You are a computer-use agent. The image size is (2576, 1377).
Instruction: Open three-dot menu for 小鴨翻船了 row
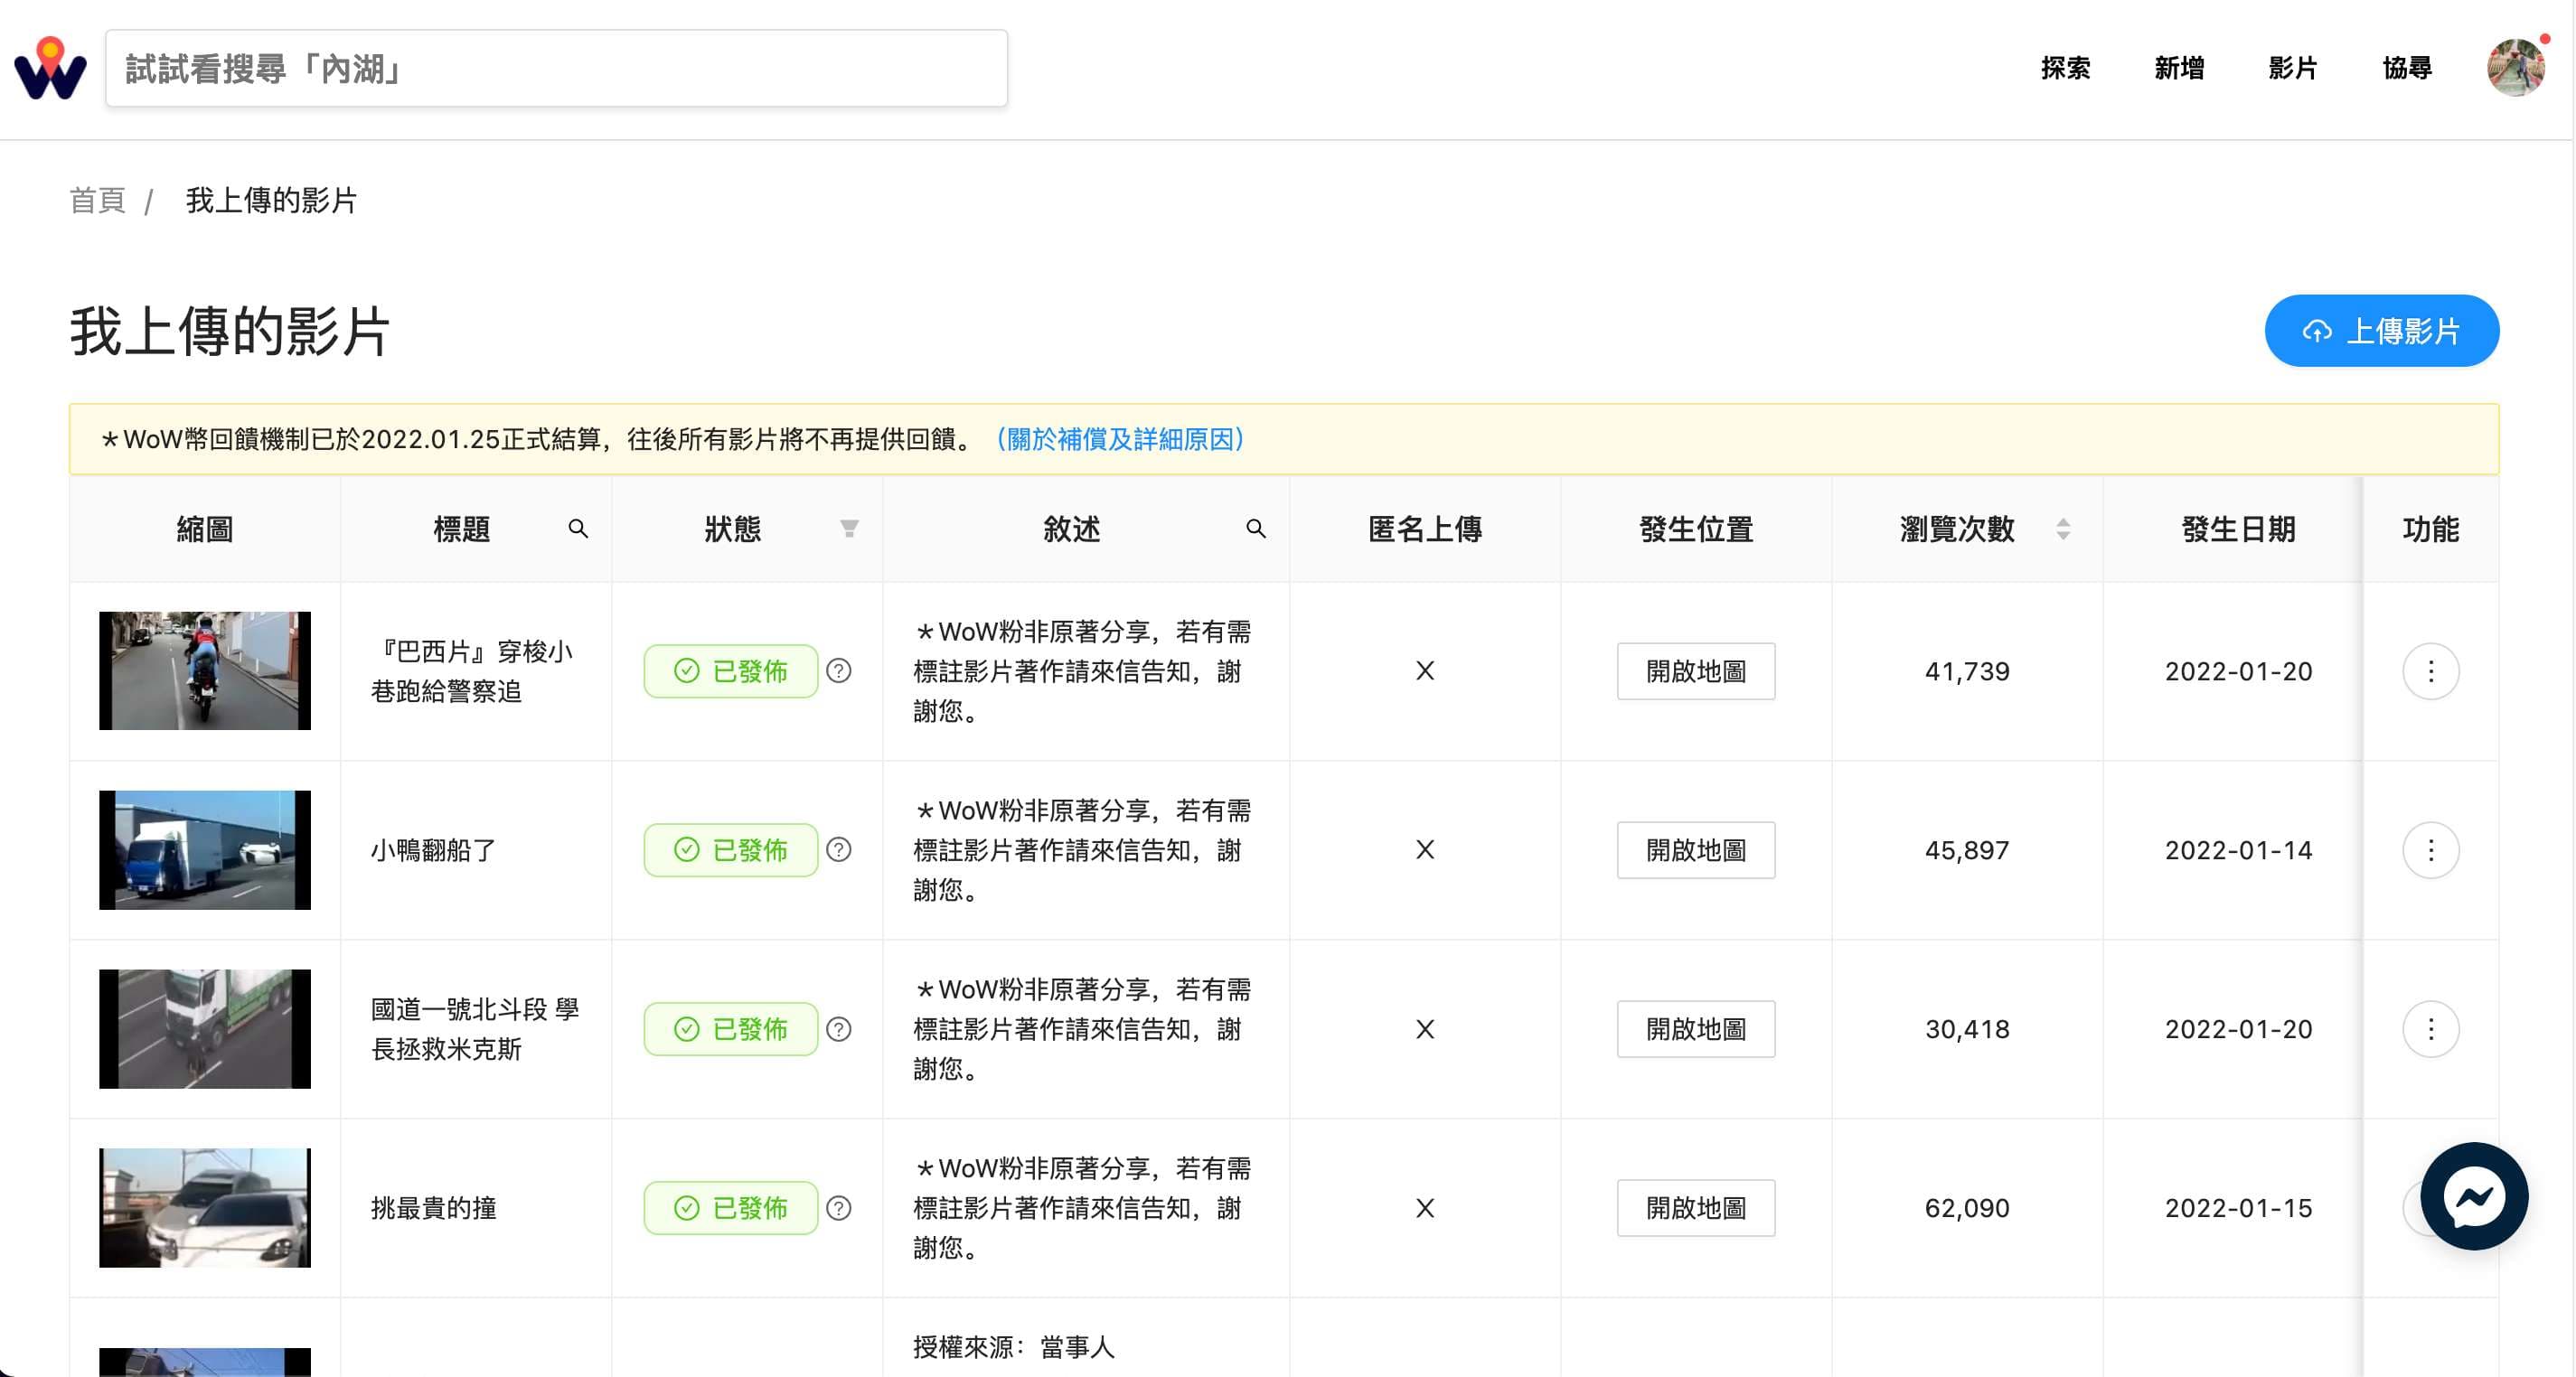[2430, 850]
